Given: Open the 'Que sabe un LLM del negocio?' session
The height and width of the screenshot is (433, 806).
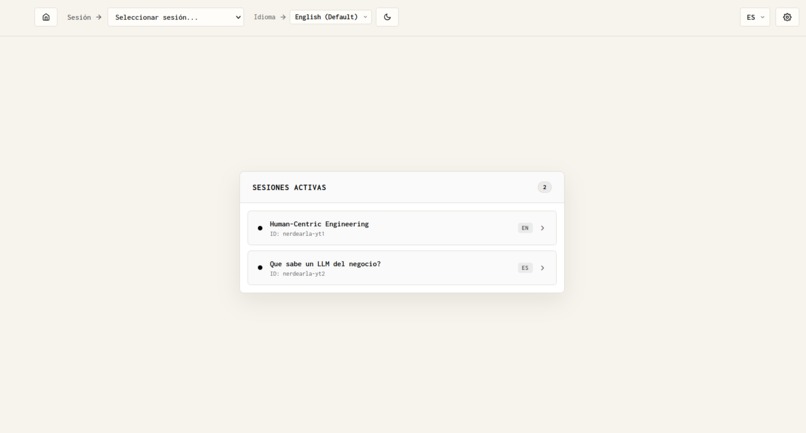Looking at the screenshot, I should (402, 268).
